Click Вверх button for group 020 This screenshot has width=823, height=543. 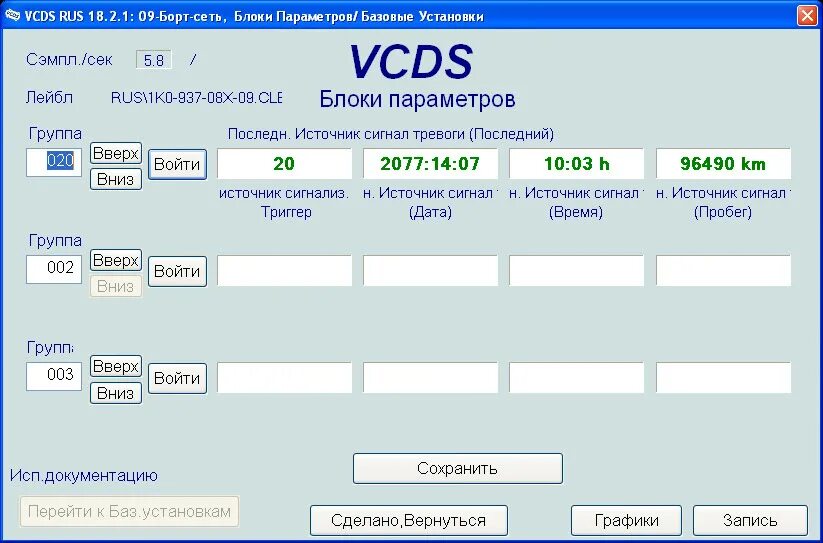(116, 153)
